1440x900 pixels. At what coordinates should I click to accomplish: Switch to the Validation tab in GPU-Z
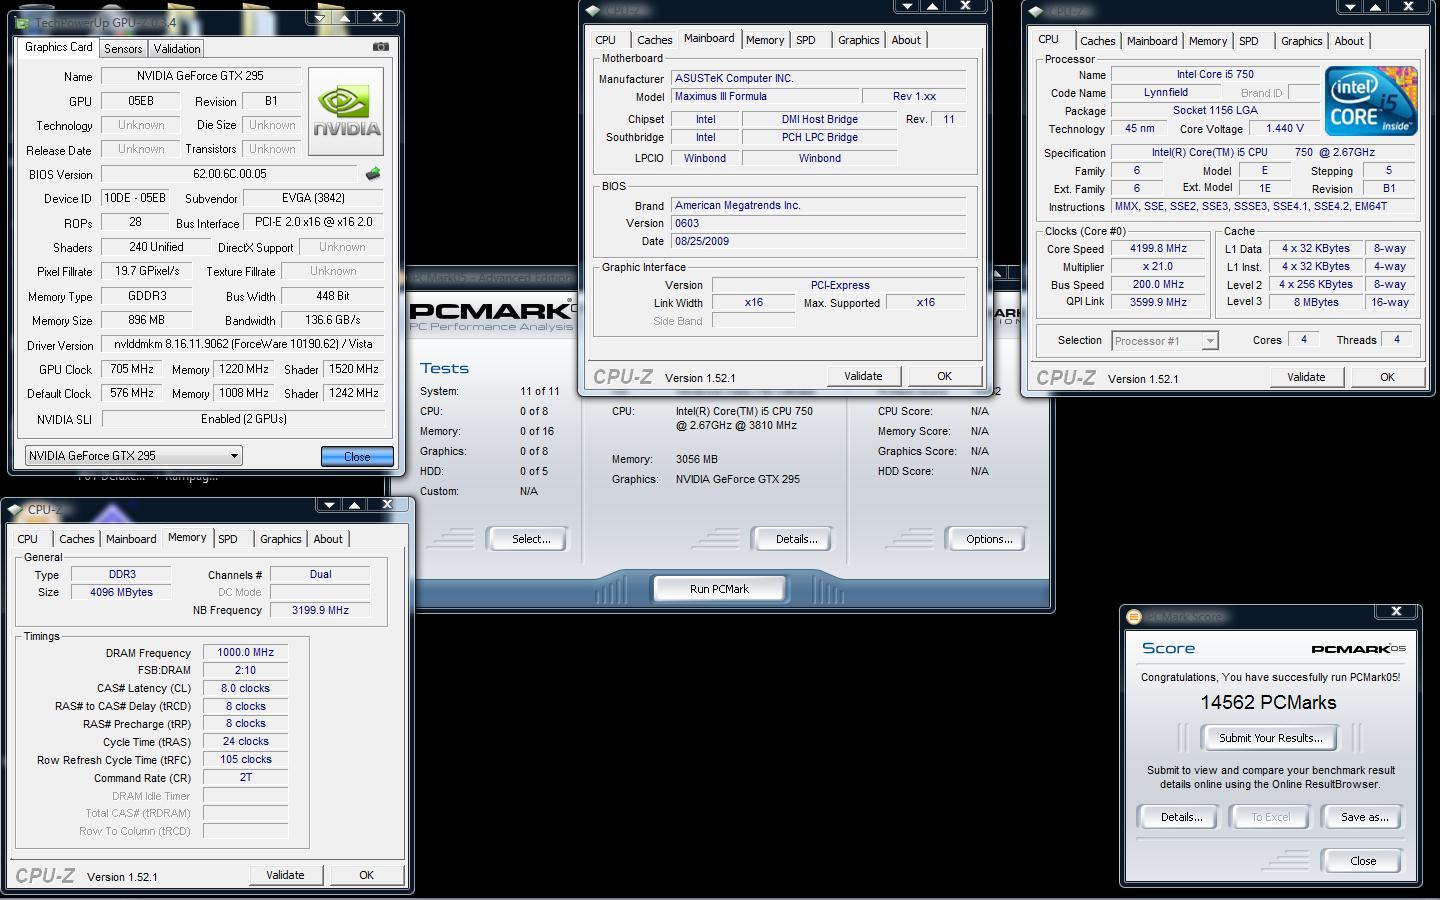(177, 48)
